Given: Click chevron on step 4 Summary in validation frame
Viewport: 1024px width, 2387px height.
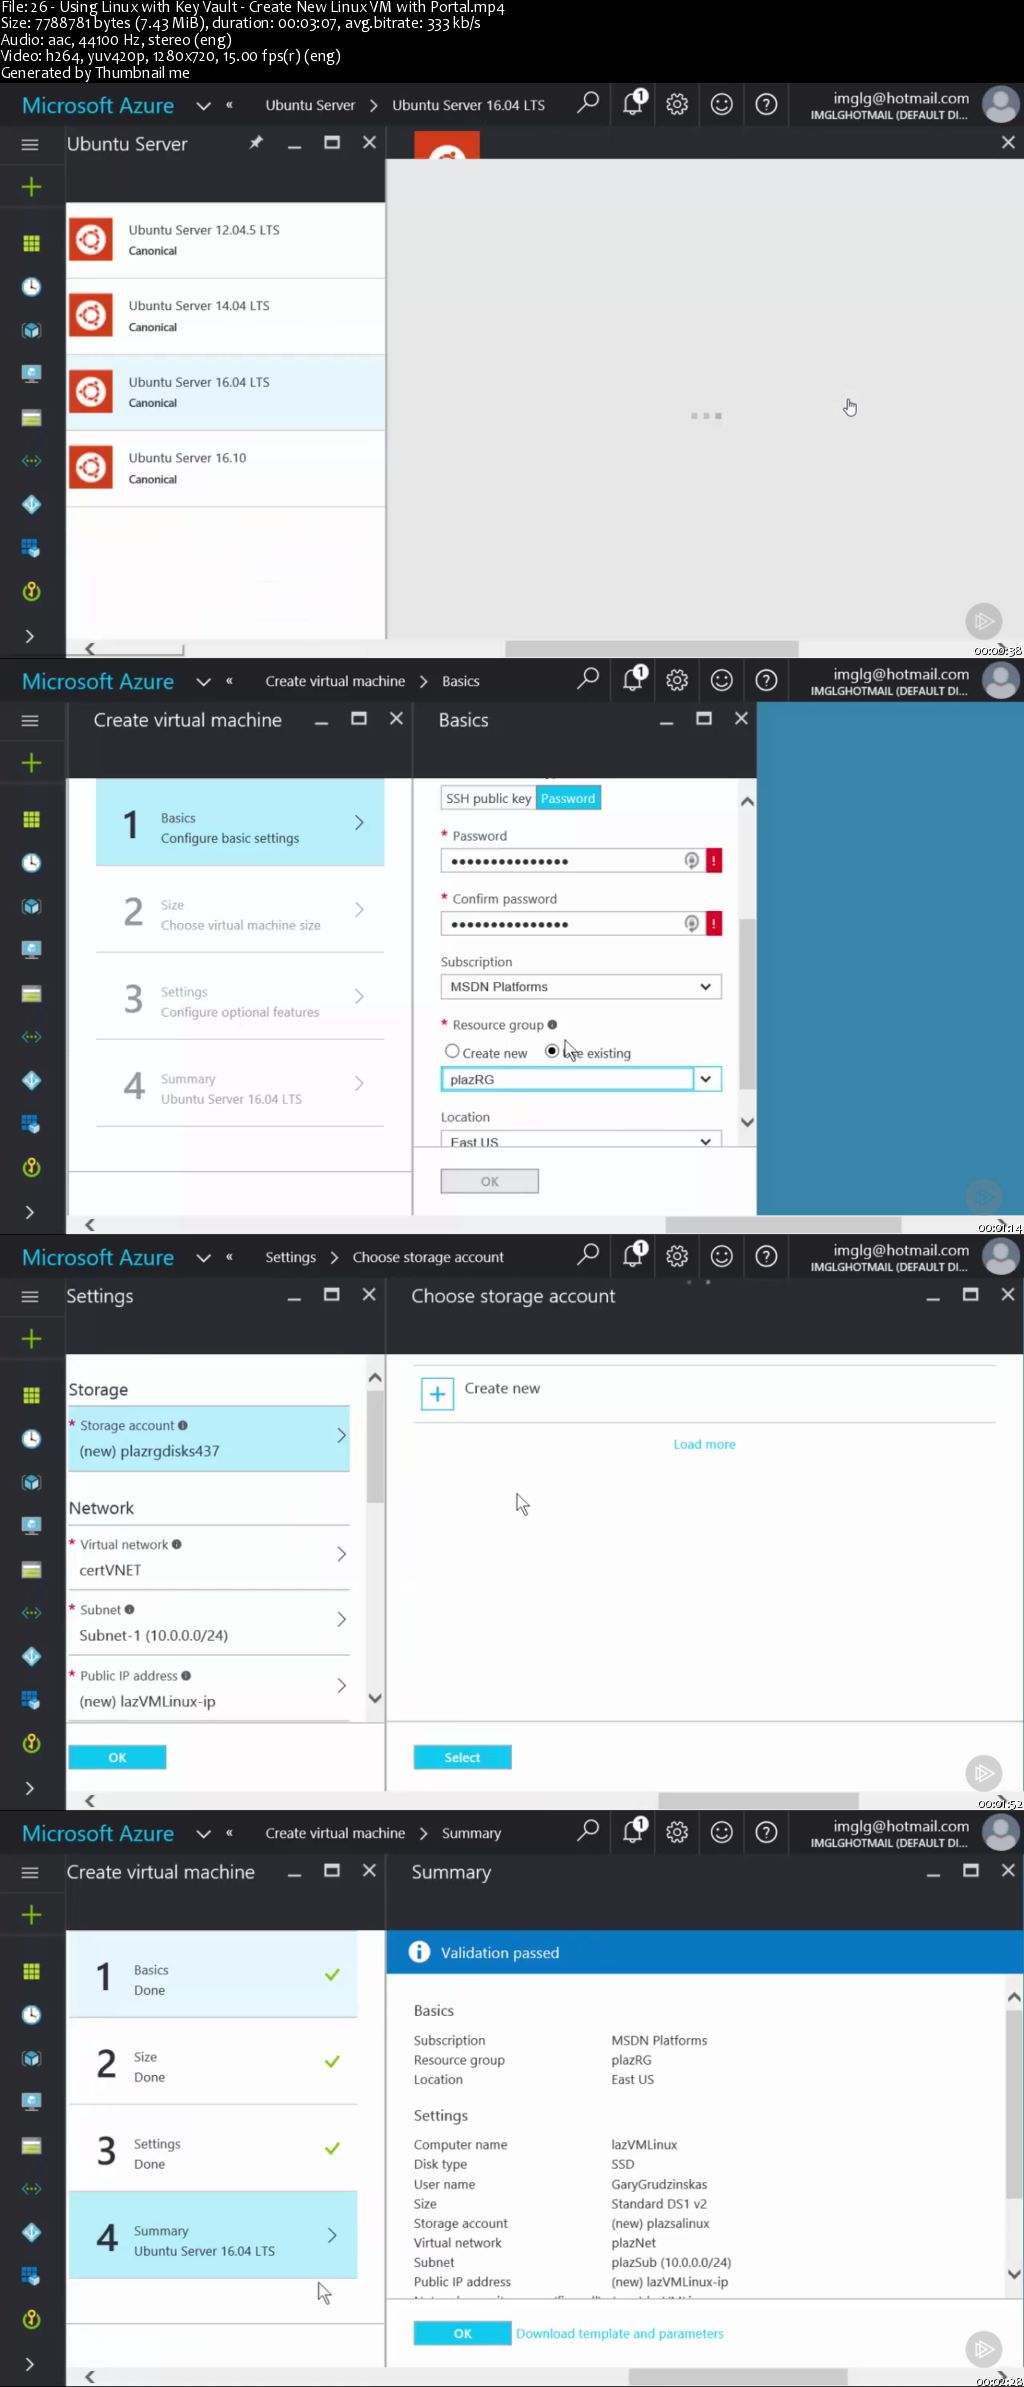Looking at the screenshot, I should 332,2235.
